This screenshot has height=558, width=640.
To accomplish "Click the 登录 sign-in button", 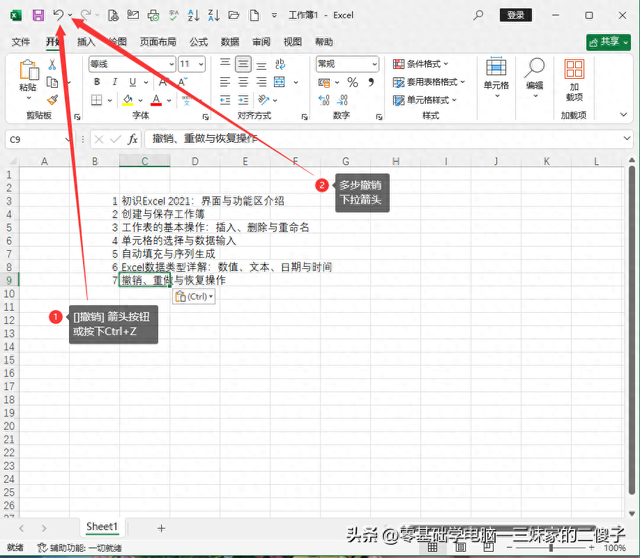I will click(x=516, y=15).
